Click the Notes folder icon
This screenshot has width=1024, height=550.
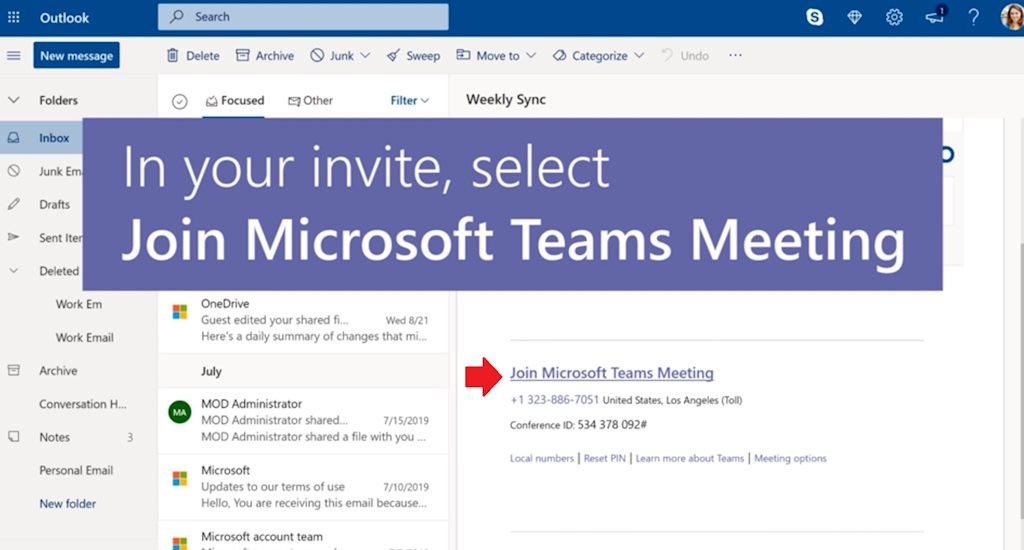[x=14, y=436]
